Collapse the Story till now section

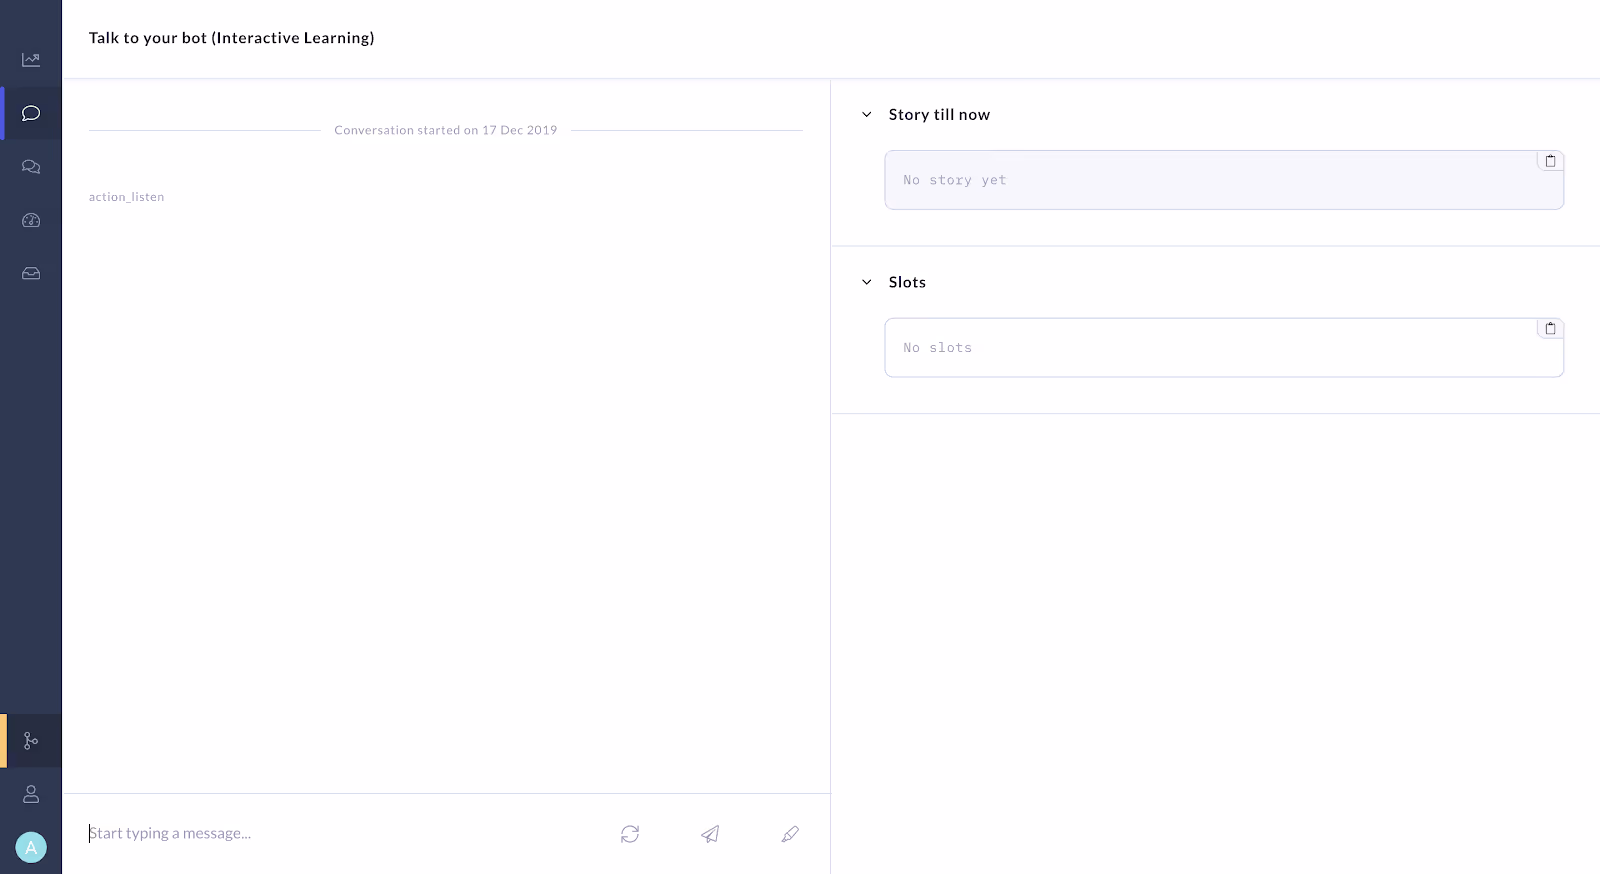[x=867, y=115]
